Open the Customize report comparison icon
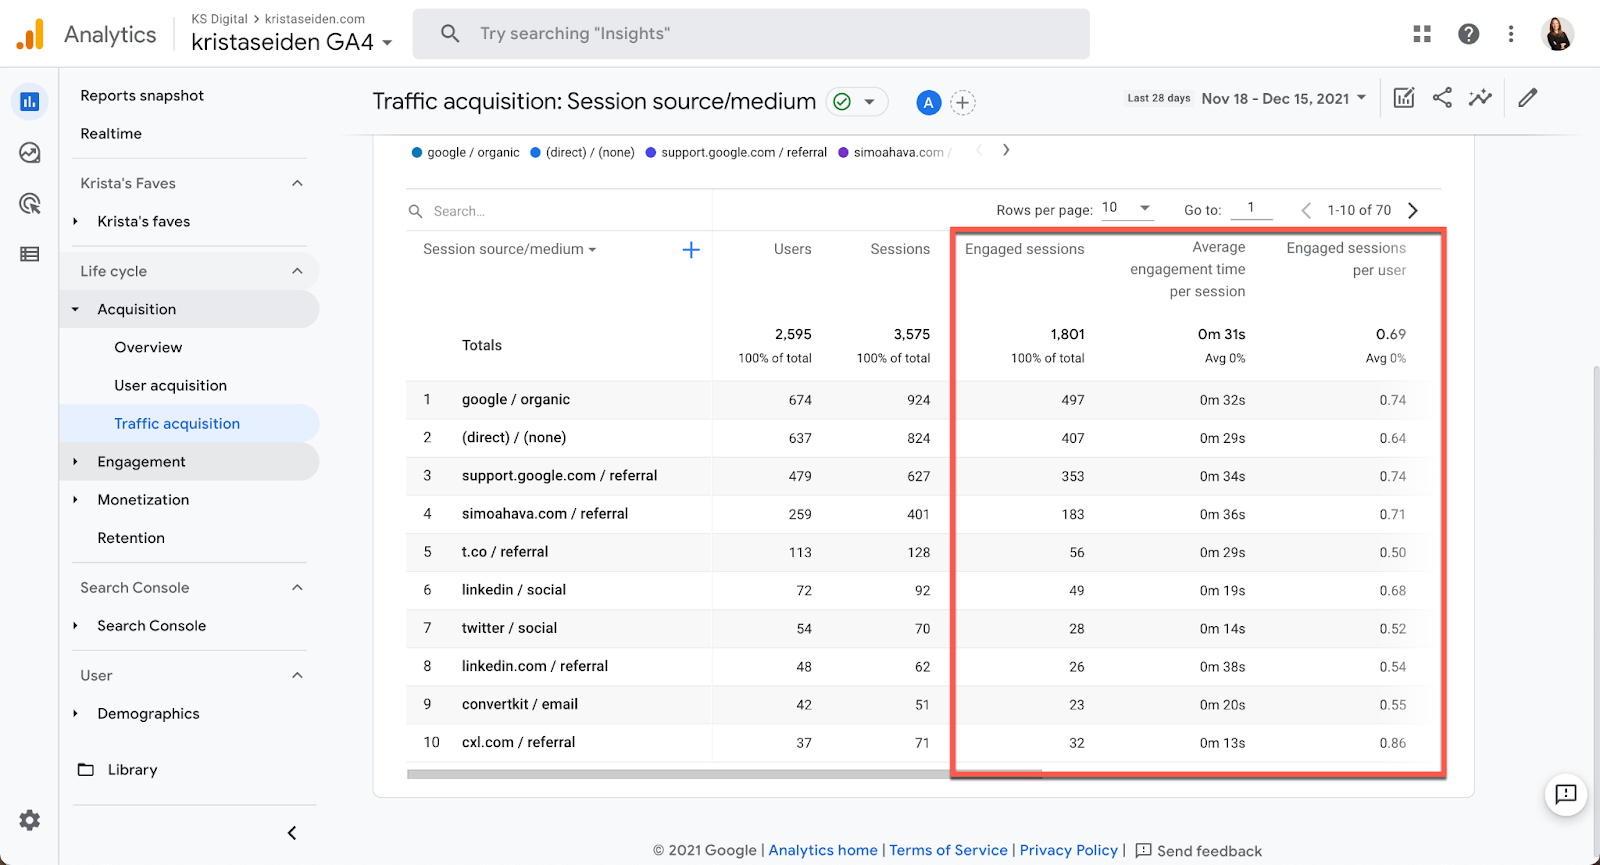 [x=1404, y=98]
